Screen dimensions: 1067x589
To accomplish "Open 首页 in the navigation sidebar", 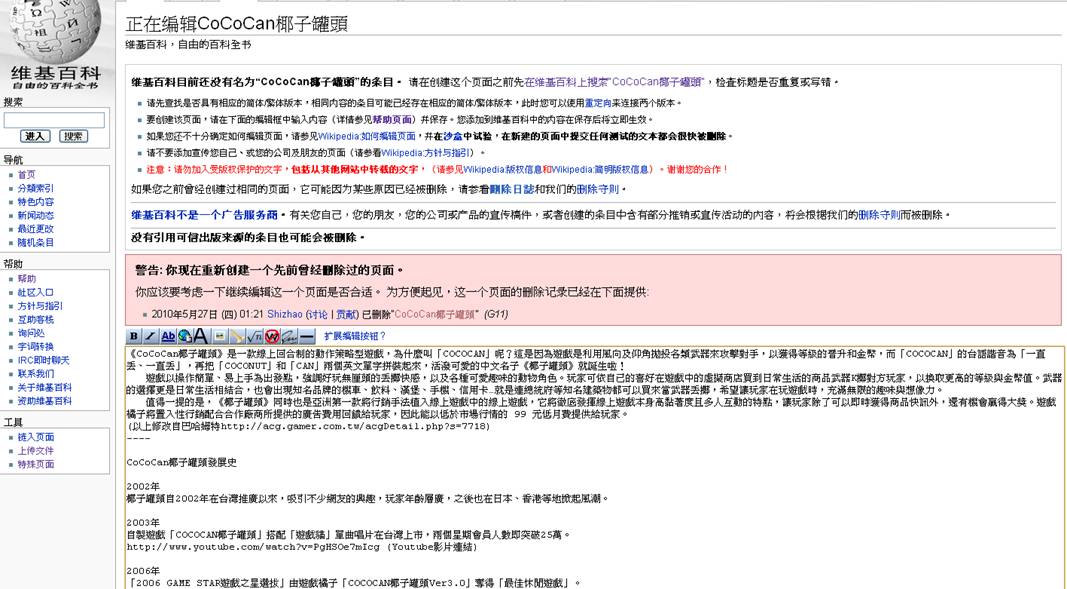I will (x=26, y=175).
